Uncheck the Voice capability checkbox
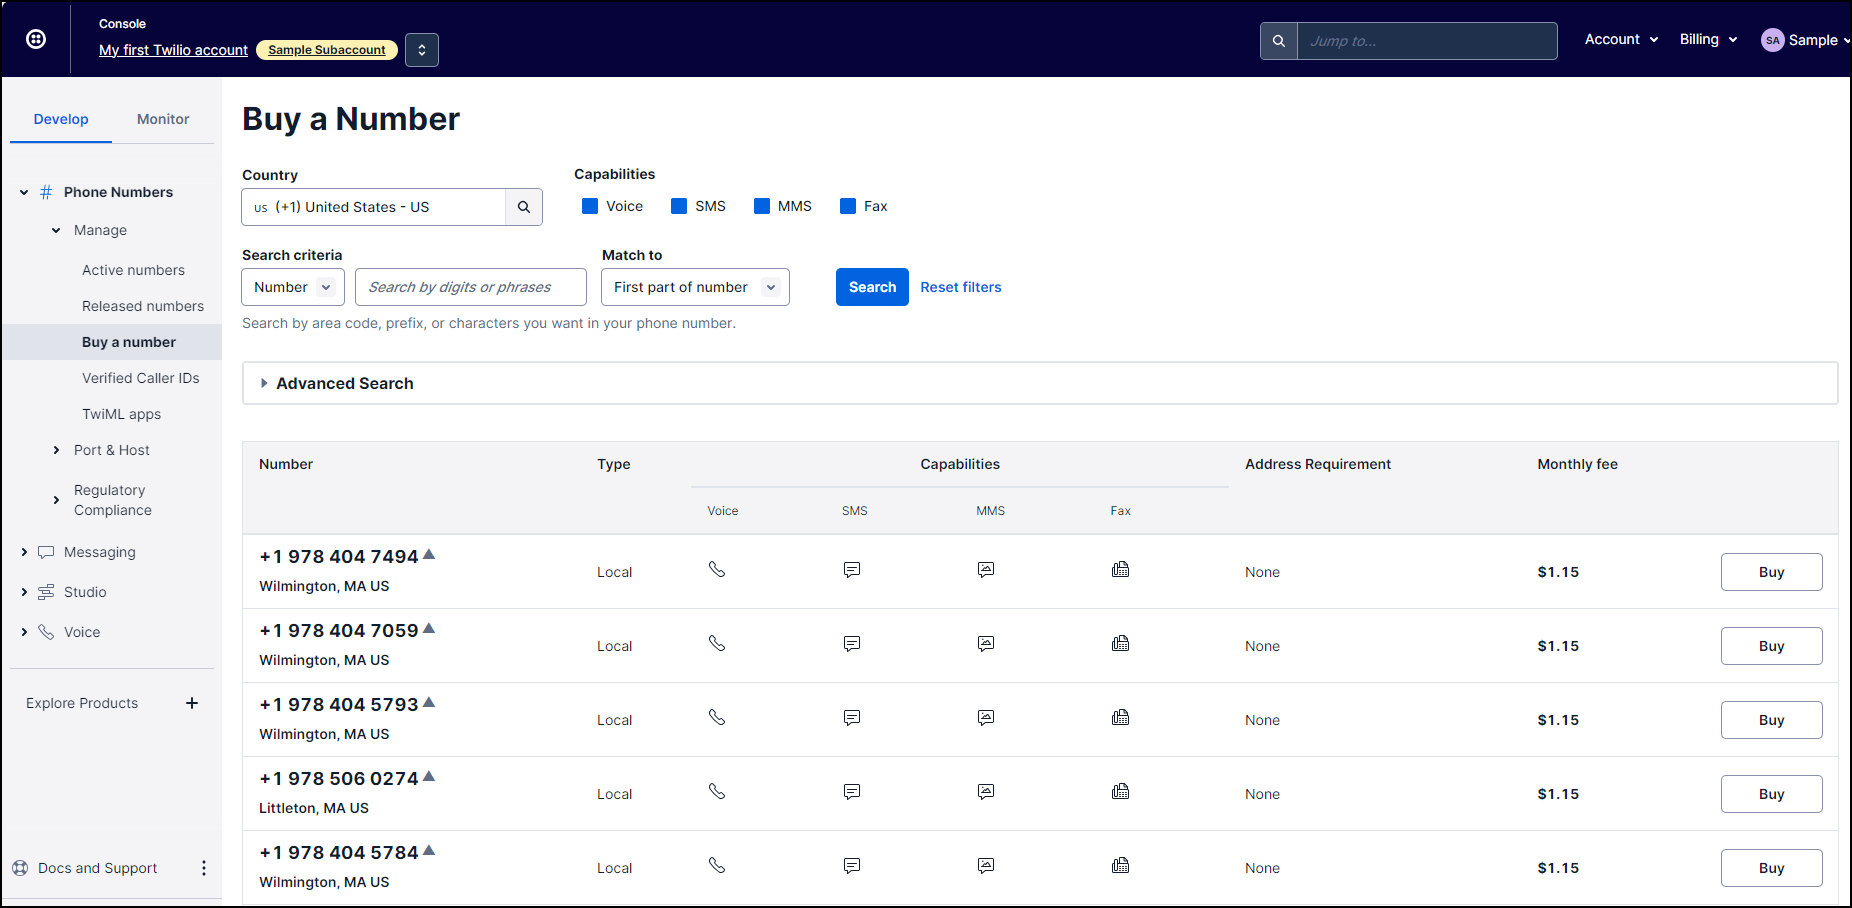 [x=590, y=206]
